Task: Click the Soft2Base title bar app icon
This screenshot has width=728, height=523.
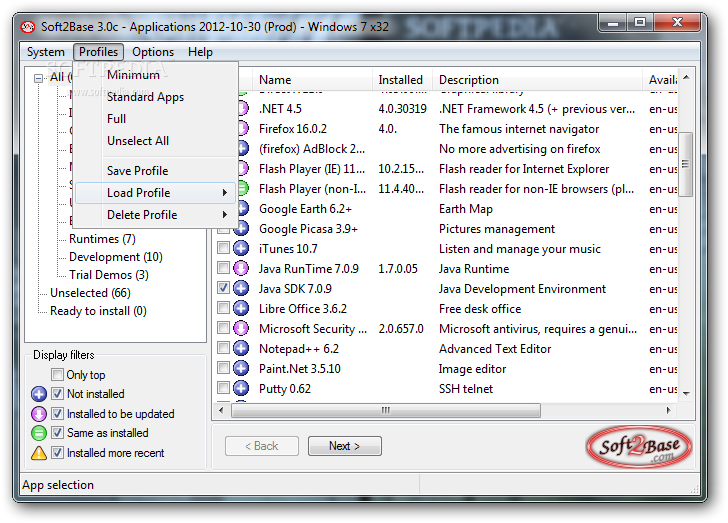Action: 28,27
